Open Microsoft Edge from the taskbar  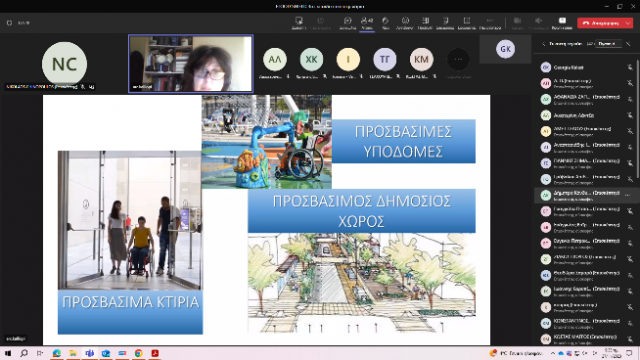point(57,353)
